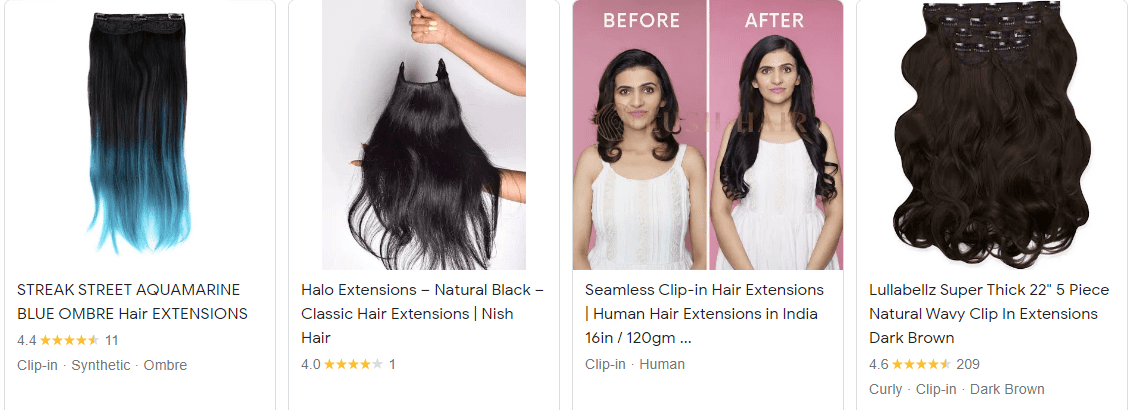Open the Before/After clip-in extensions image
The width and height of the screenshot is (1131, 410).
708,135
